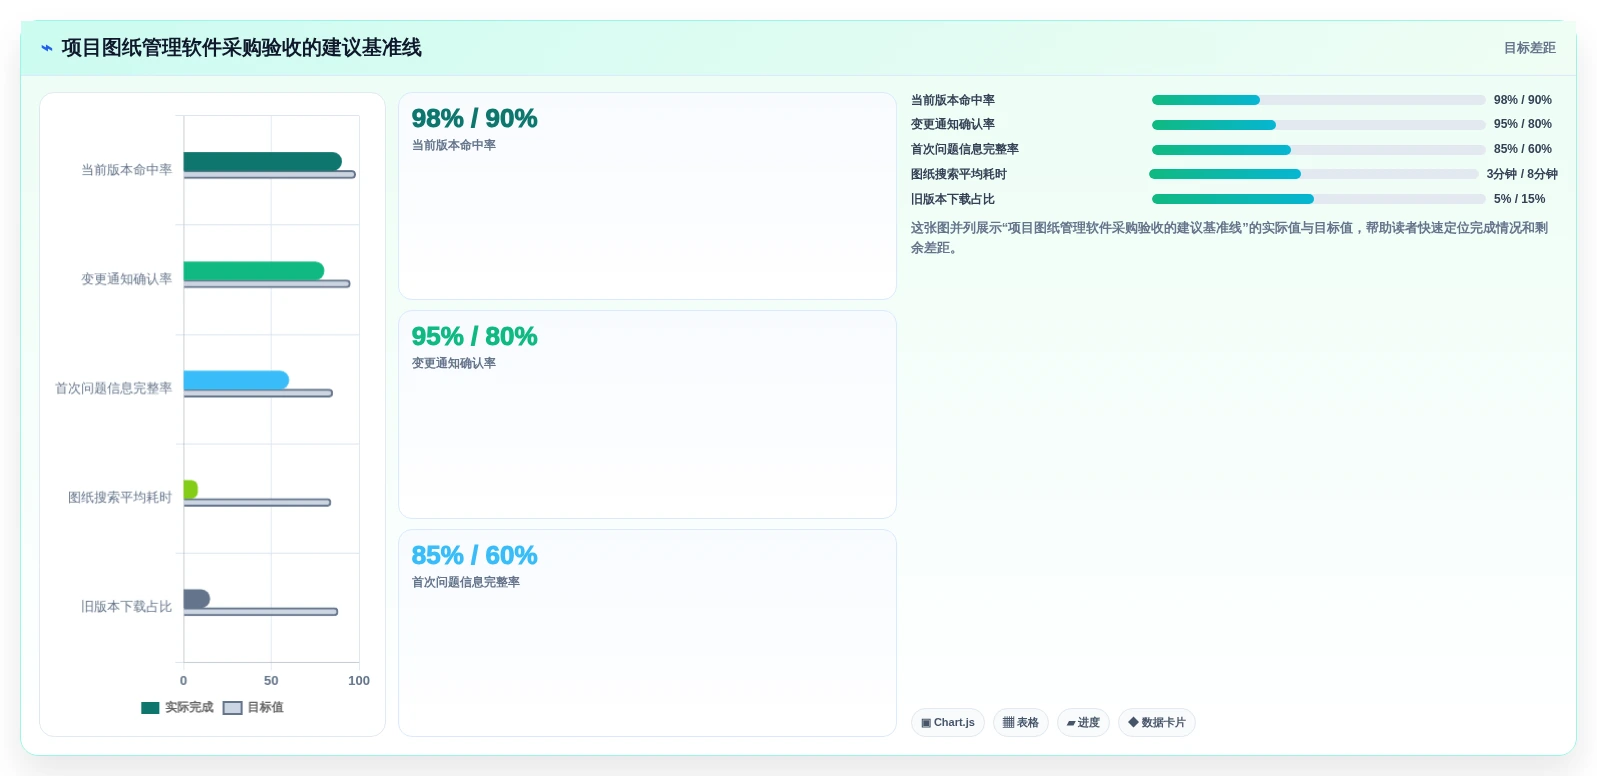Click the Chart.js tag chip
The image size is (1597, 776).
(948, 723)
